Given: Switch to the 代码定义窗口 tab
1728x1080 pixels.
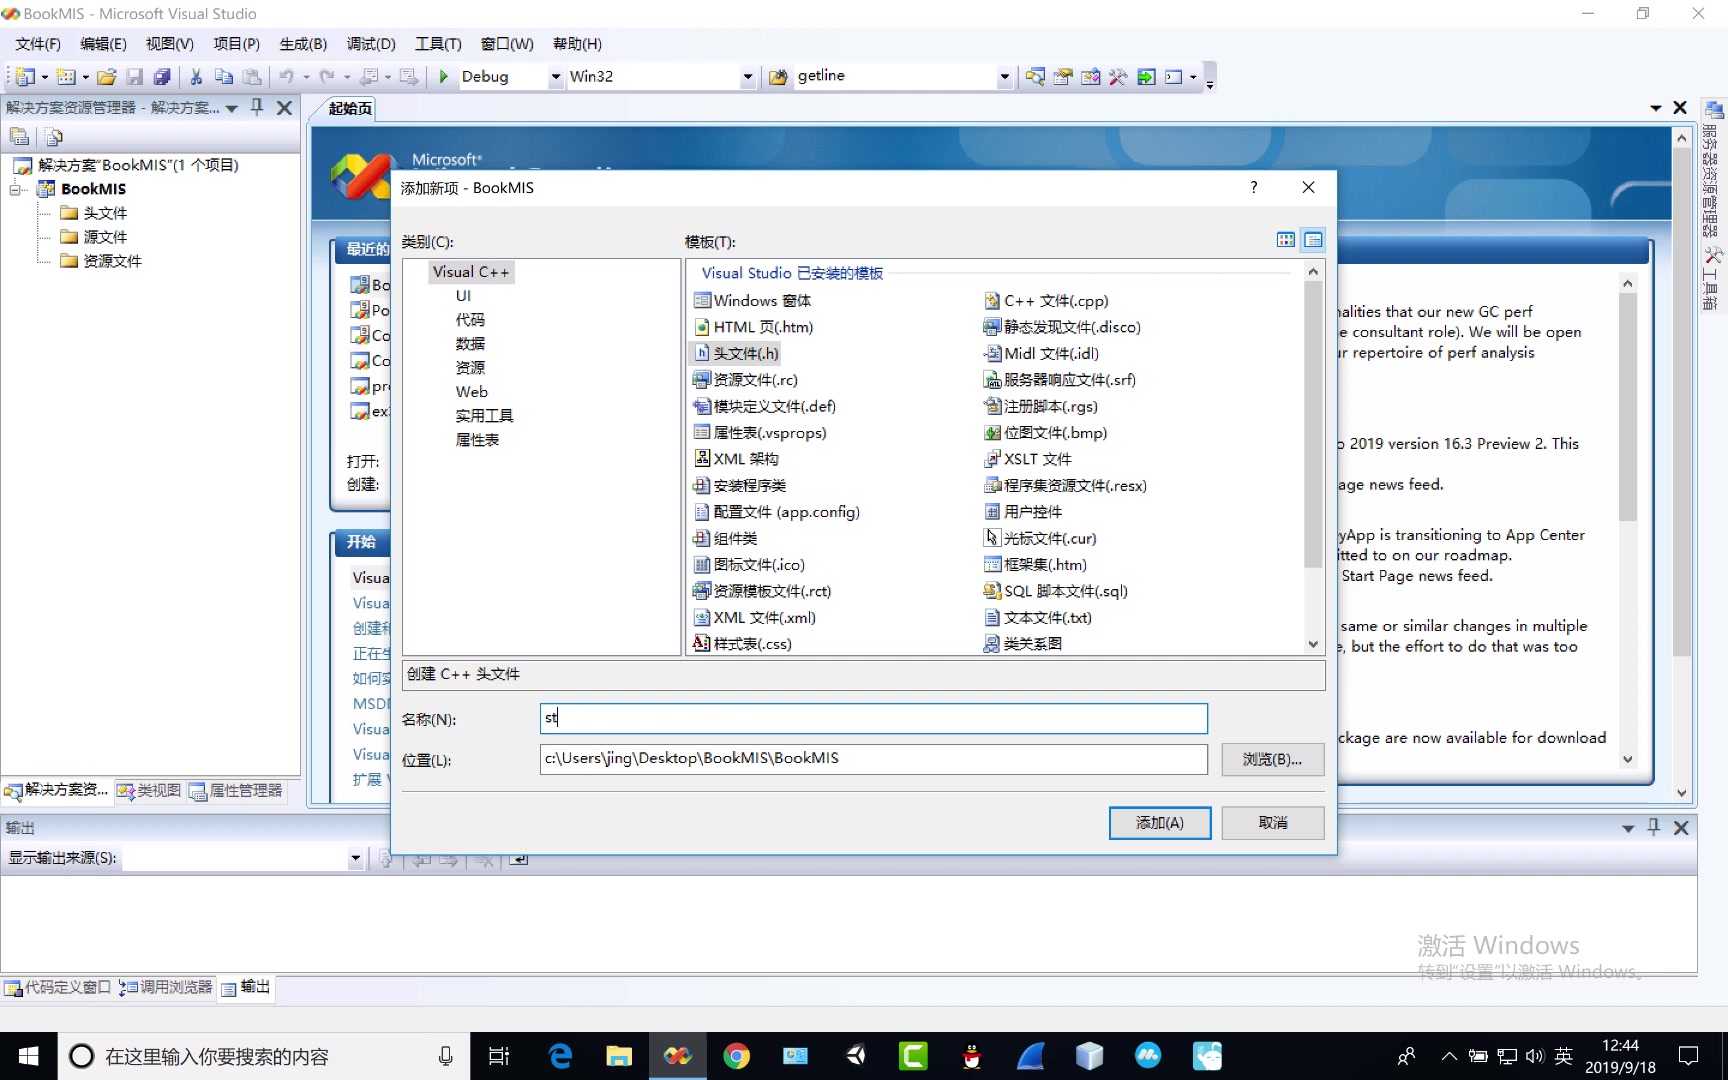Looking at the screenshot, I should point(58,988).
